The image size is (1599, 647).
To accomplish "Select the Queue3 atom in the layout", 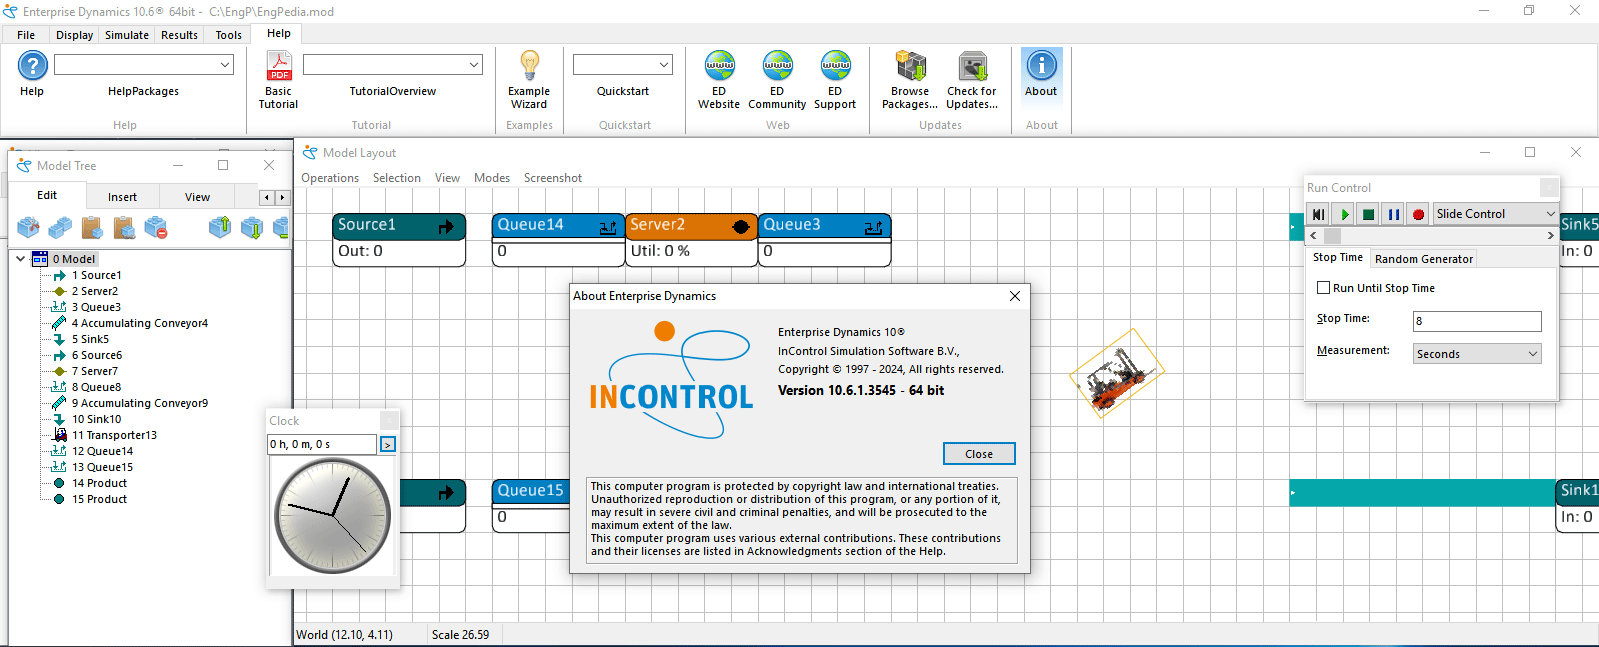I will [x=824, y=239].
